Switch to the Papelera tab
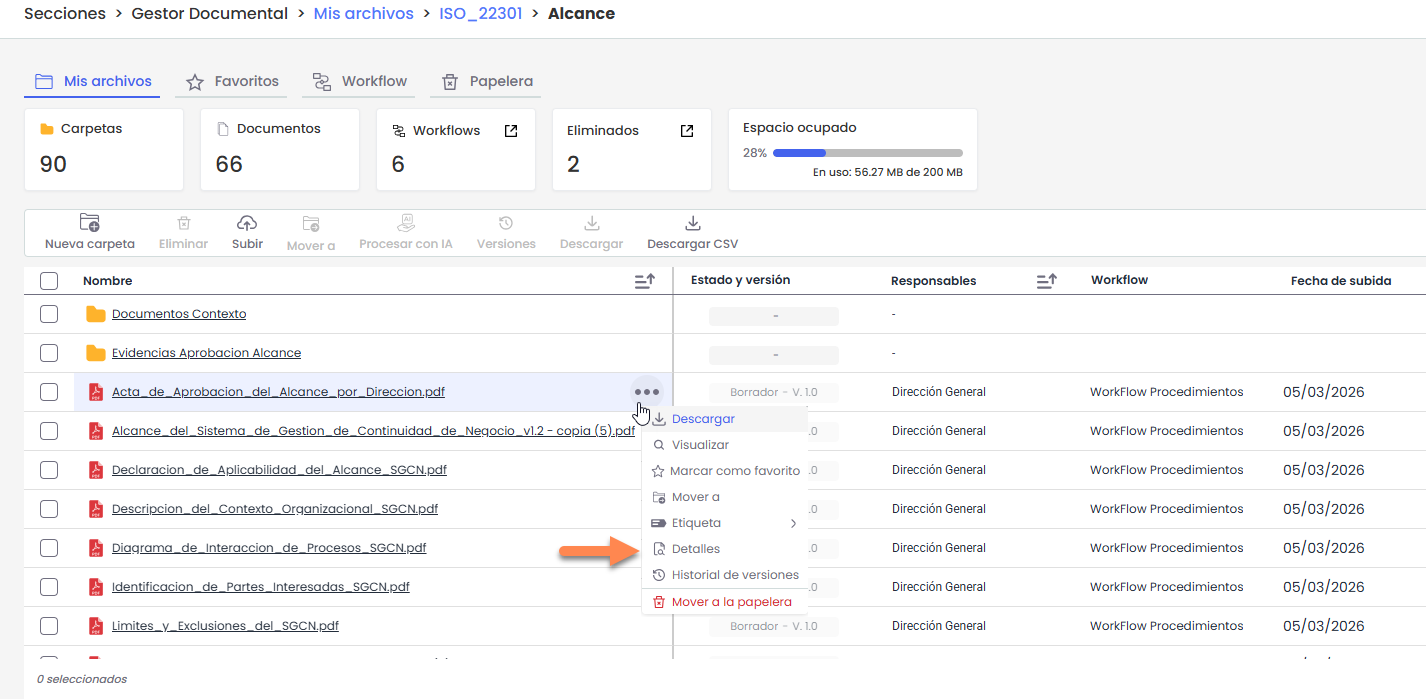The width and height of the screenshot is (1426, 699). (x=487, y=81)
